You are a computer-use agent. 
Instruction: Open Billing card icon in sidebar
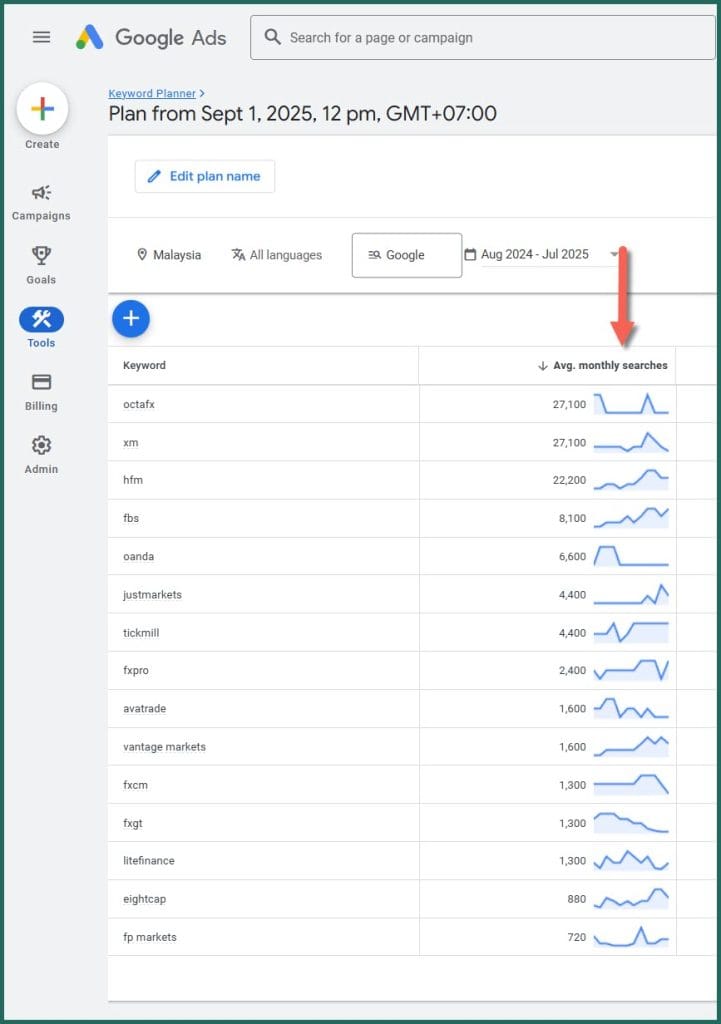coord(41,382)
